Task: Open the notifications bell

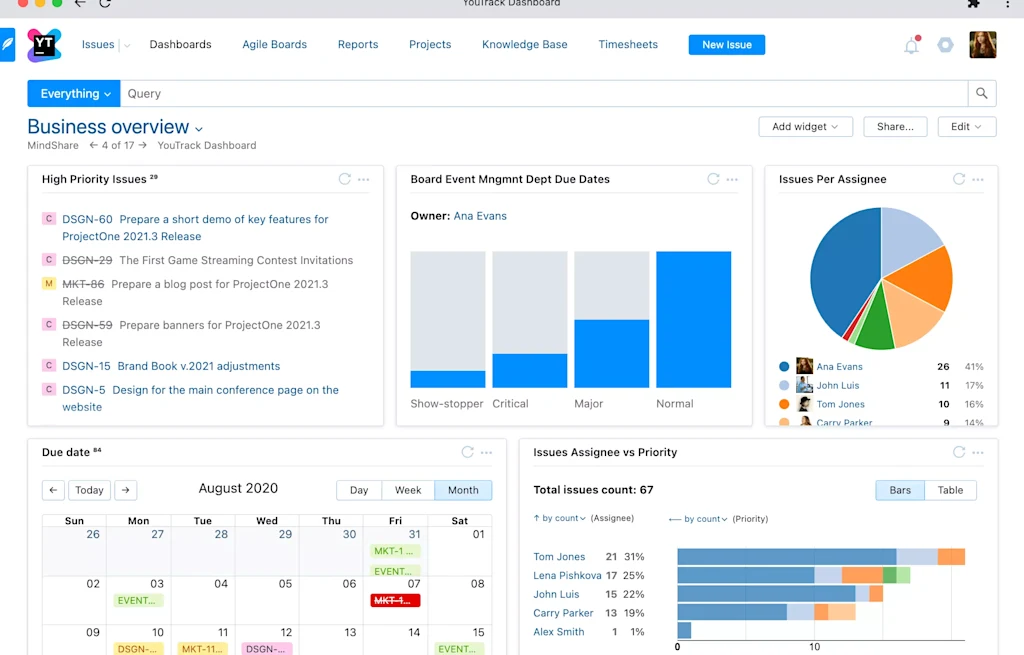Action: pyautogui.click(x=911, y=45)
